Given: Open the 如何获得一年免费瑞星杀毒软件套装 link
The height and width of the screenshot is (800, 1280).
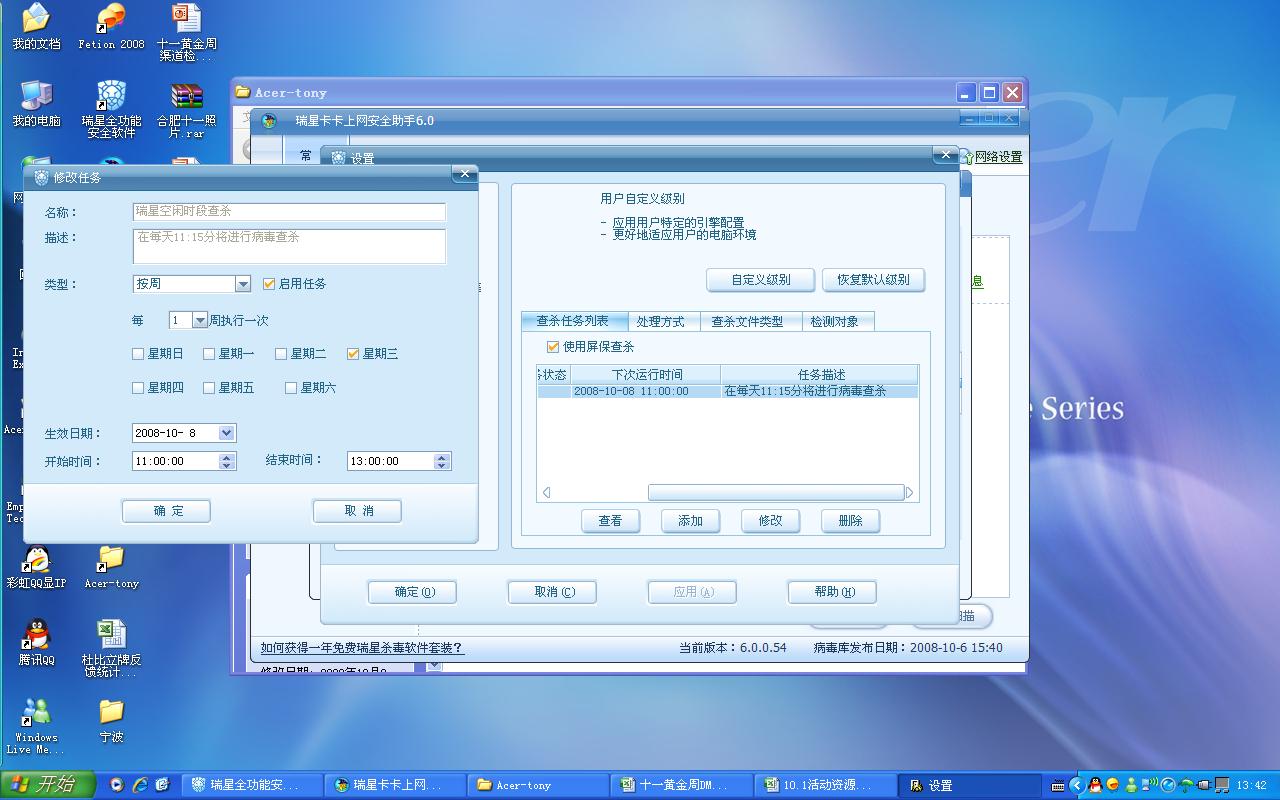Looking at the screenshot, I should pyautogui.click(x=362, y=648).
